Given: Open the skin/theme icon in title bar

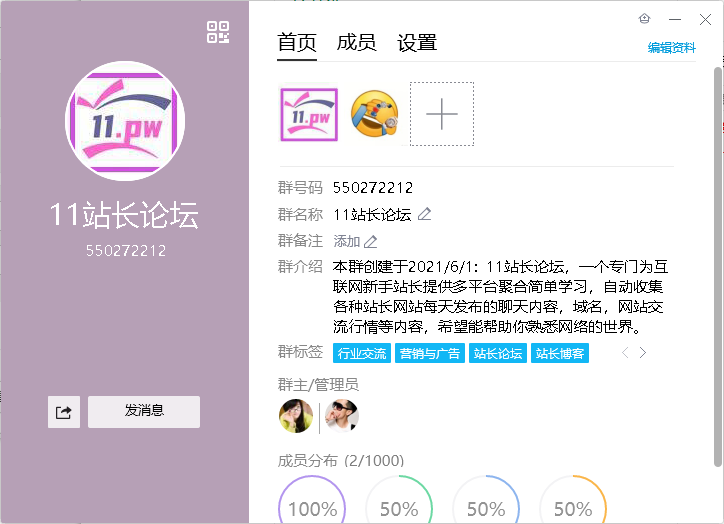Looking at the screenshot, I should (x=645, y=19).
